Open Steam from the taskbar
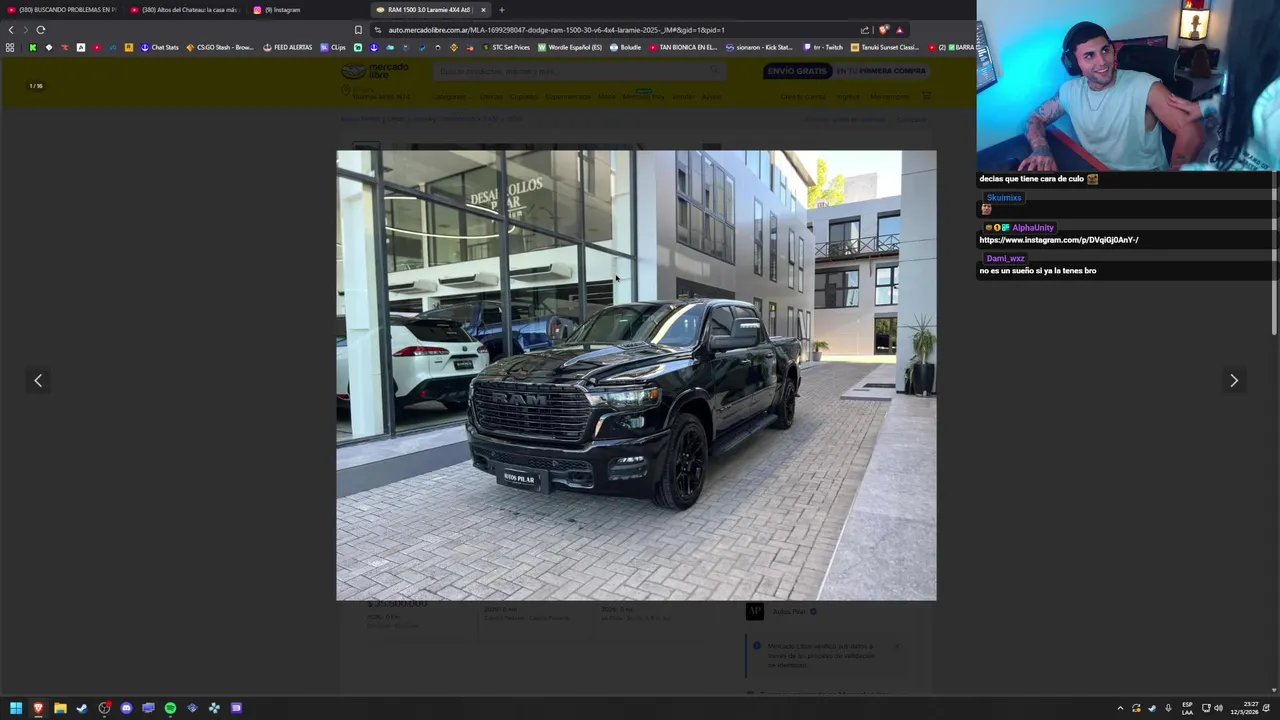Image resolution: width=1280 pixels, height=720 pixels. pos(82,708)
